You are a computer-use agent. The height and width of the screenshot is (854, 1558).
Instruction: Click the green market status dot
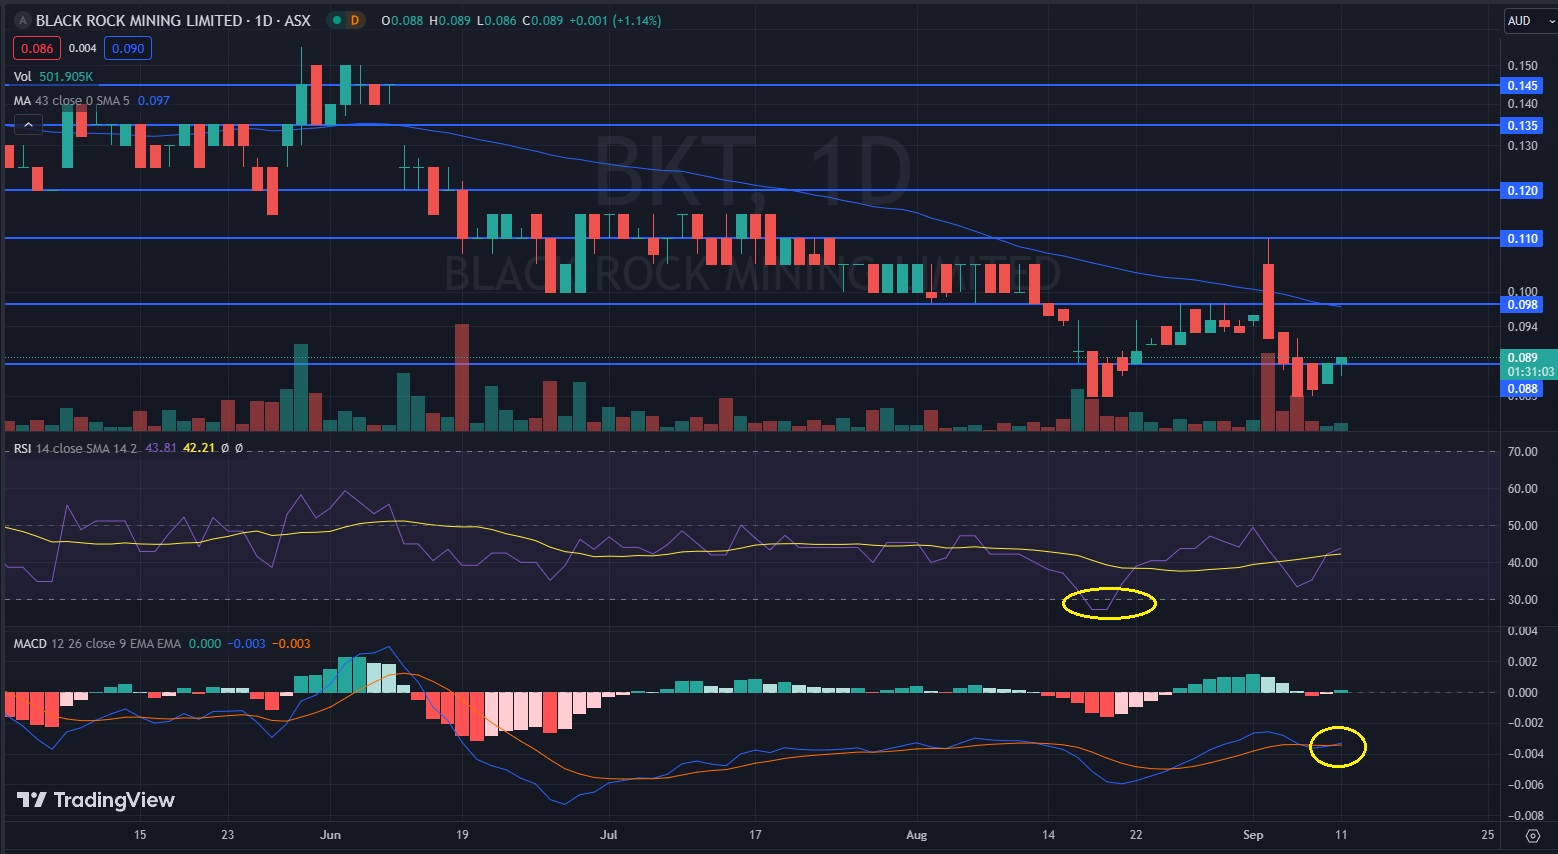tap(336, 20)
